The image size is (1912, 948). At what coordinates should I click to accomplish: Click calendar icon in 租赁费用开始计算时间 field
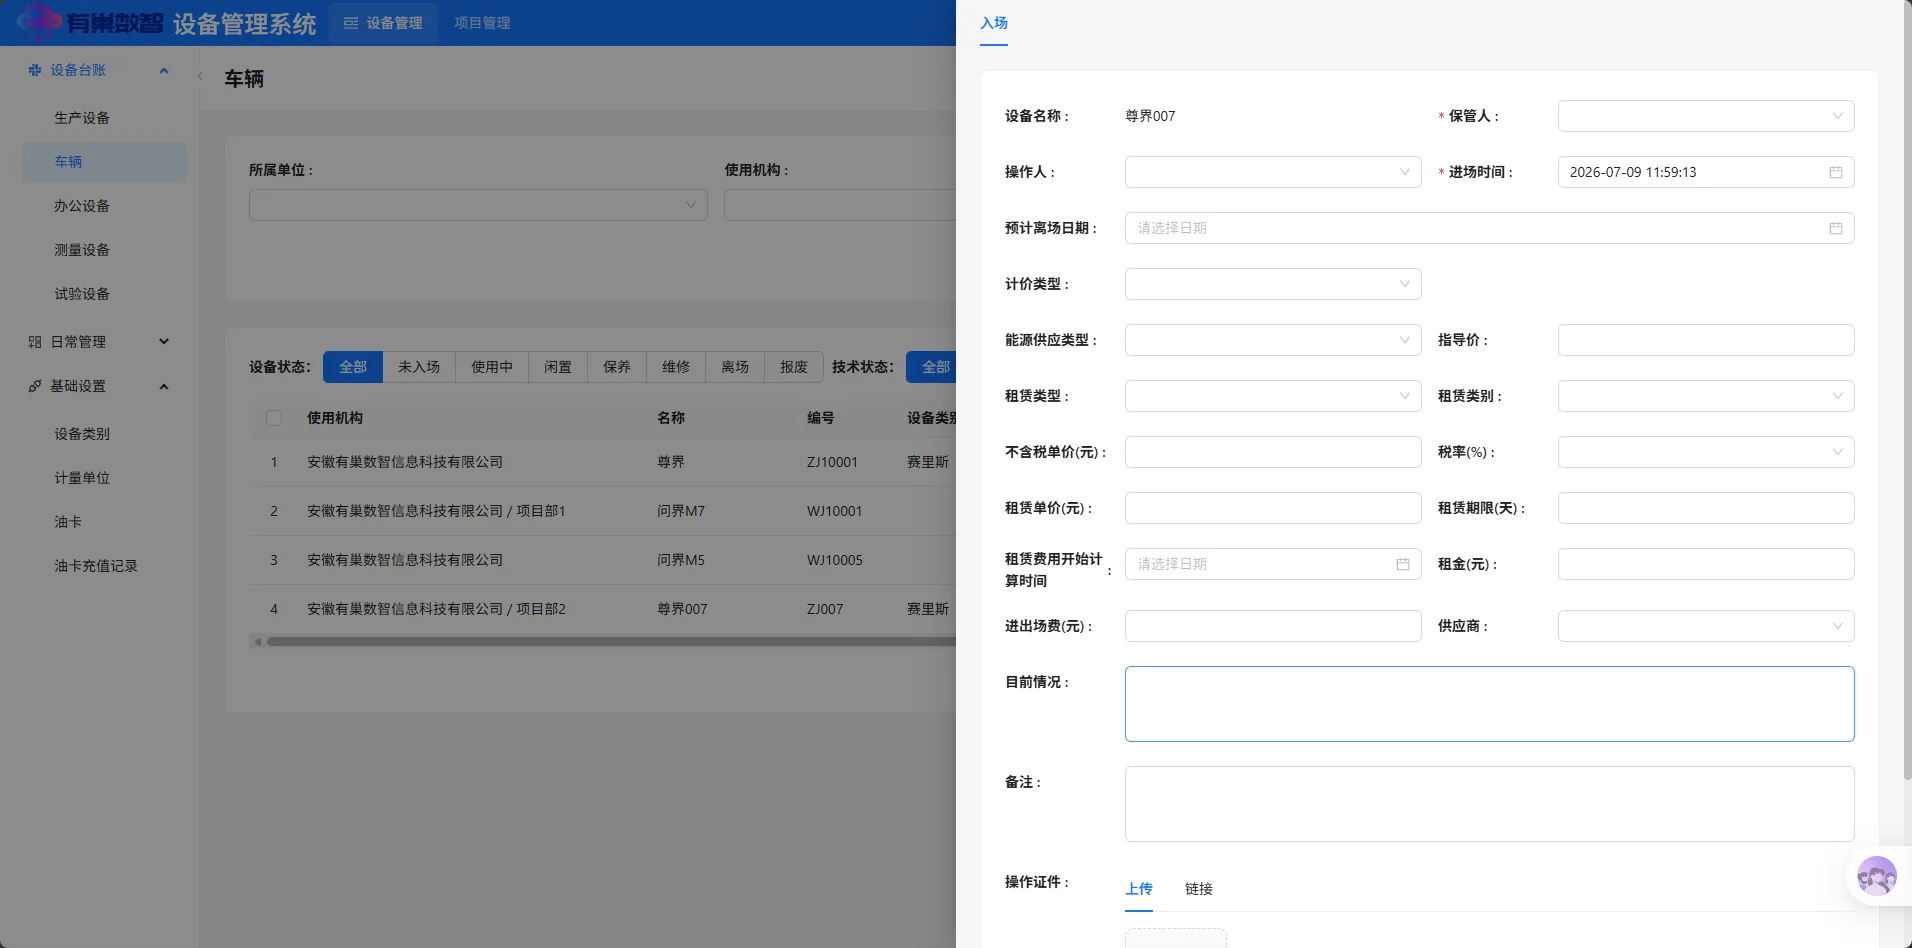pos(1402,564)
